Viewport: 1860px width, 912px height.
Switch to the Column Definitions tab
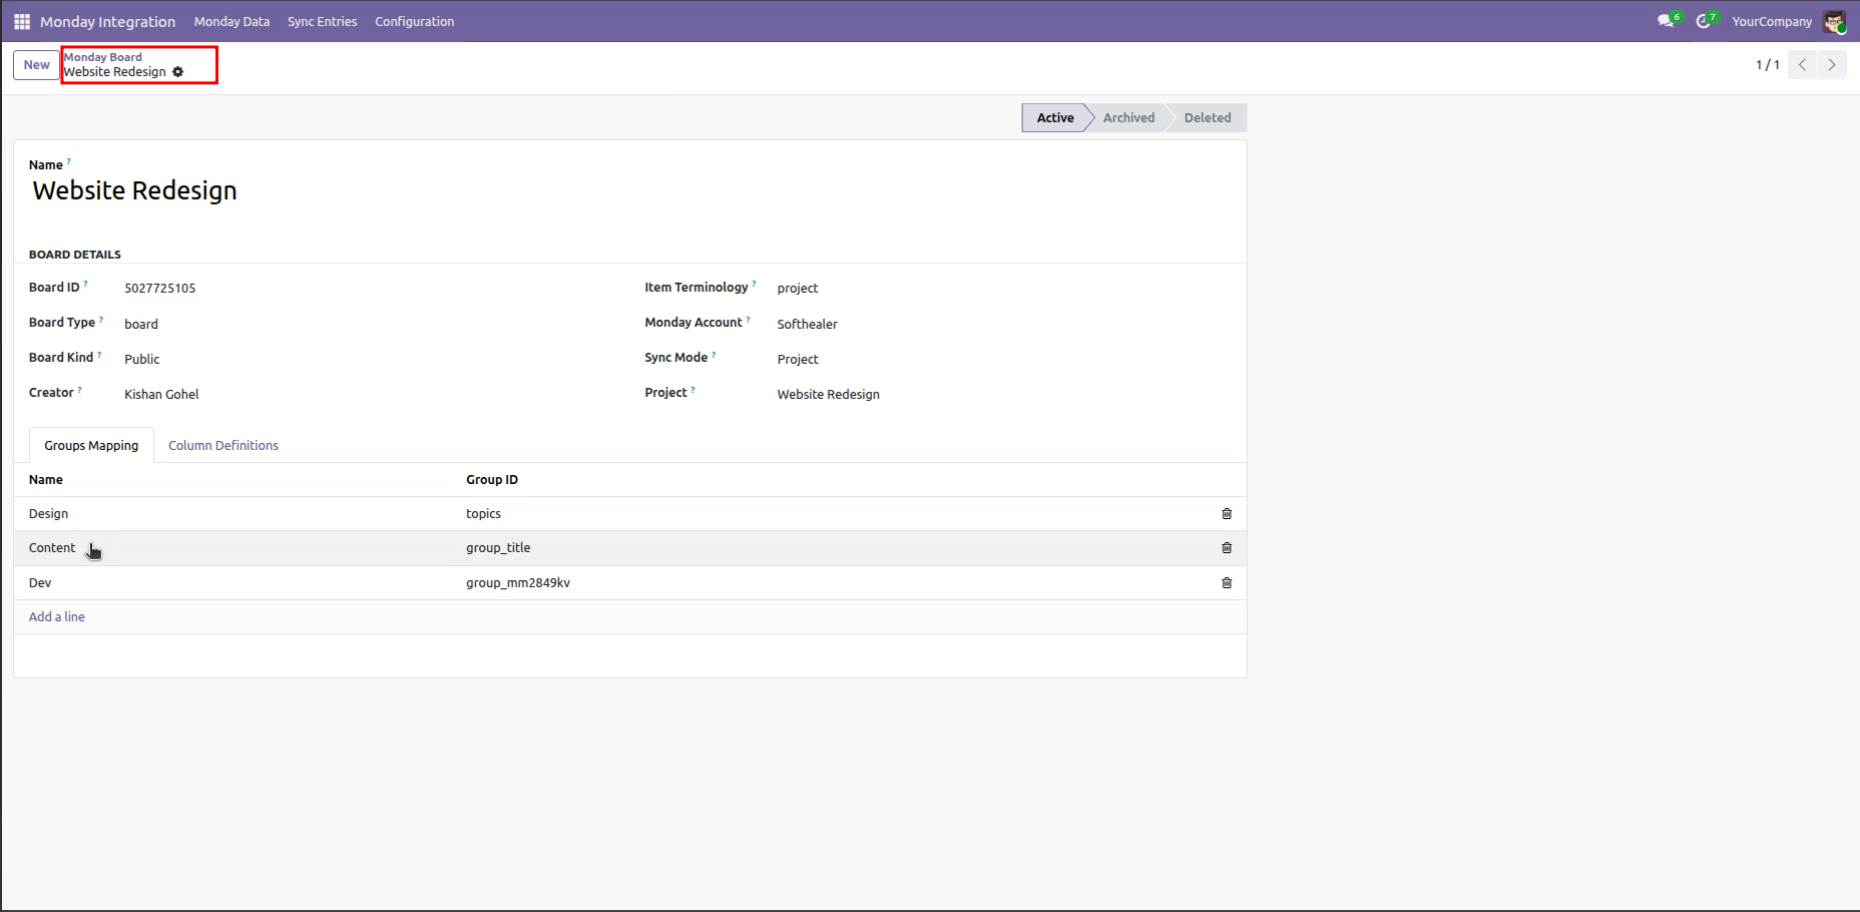coord(223,445)
